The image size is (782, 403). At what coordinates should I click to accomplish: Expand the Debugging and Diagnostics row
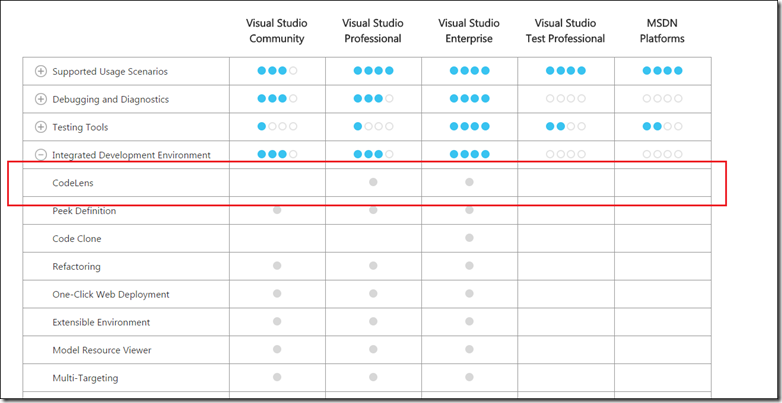pos(40,99)
